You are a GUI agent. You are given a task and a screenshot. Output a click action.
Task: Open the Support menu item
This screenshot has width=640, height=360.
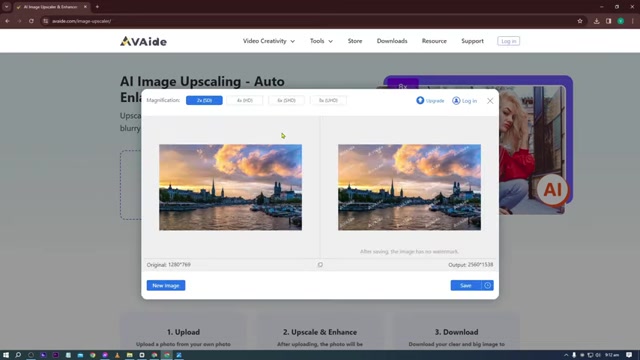click(x=472, y=41)
